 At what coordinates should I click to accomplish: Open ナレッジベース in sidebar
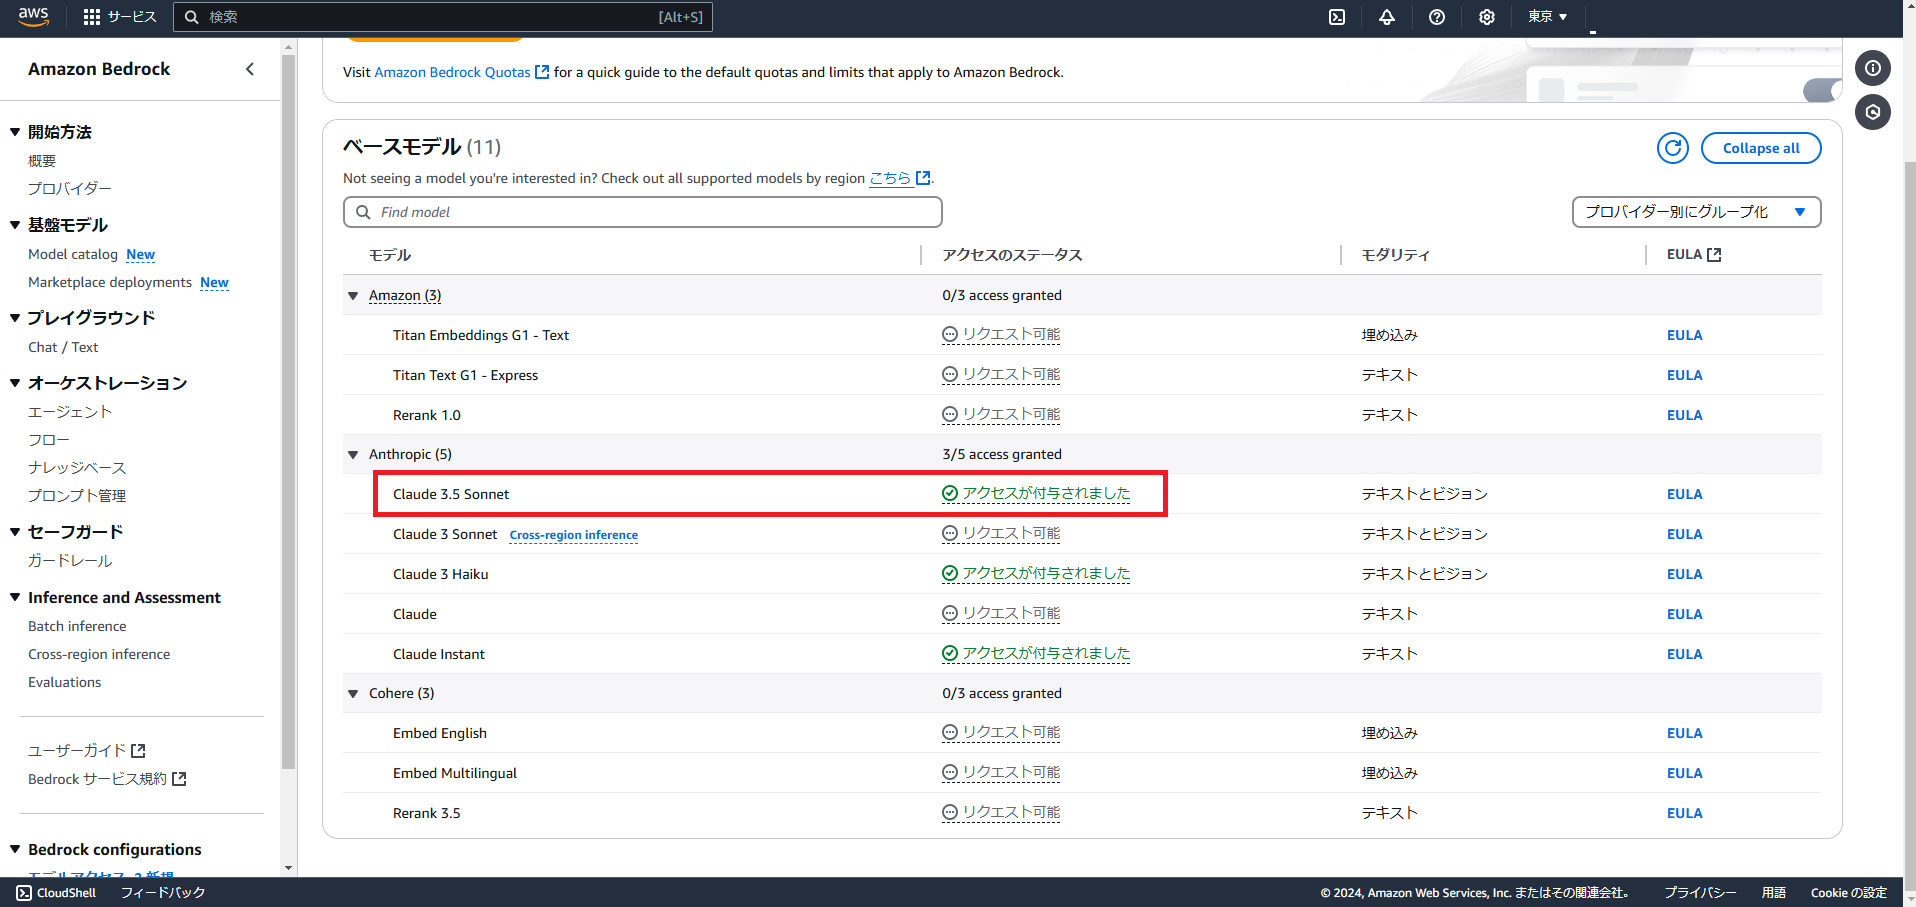coord(77,468)
